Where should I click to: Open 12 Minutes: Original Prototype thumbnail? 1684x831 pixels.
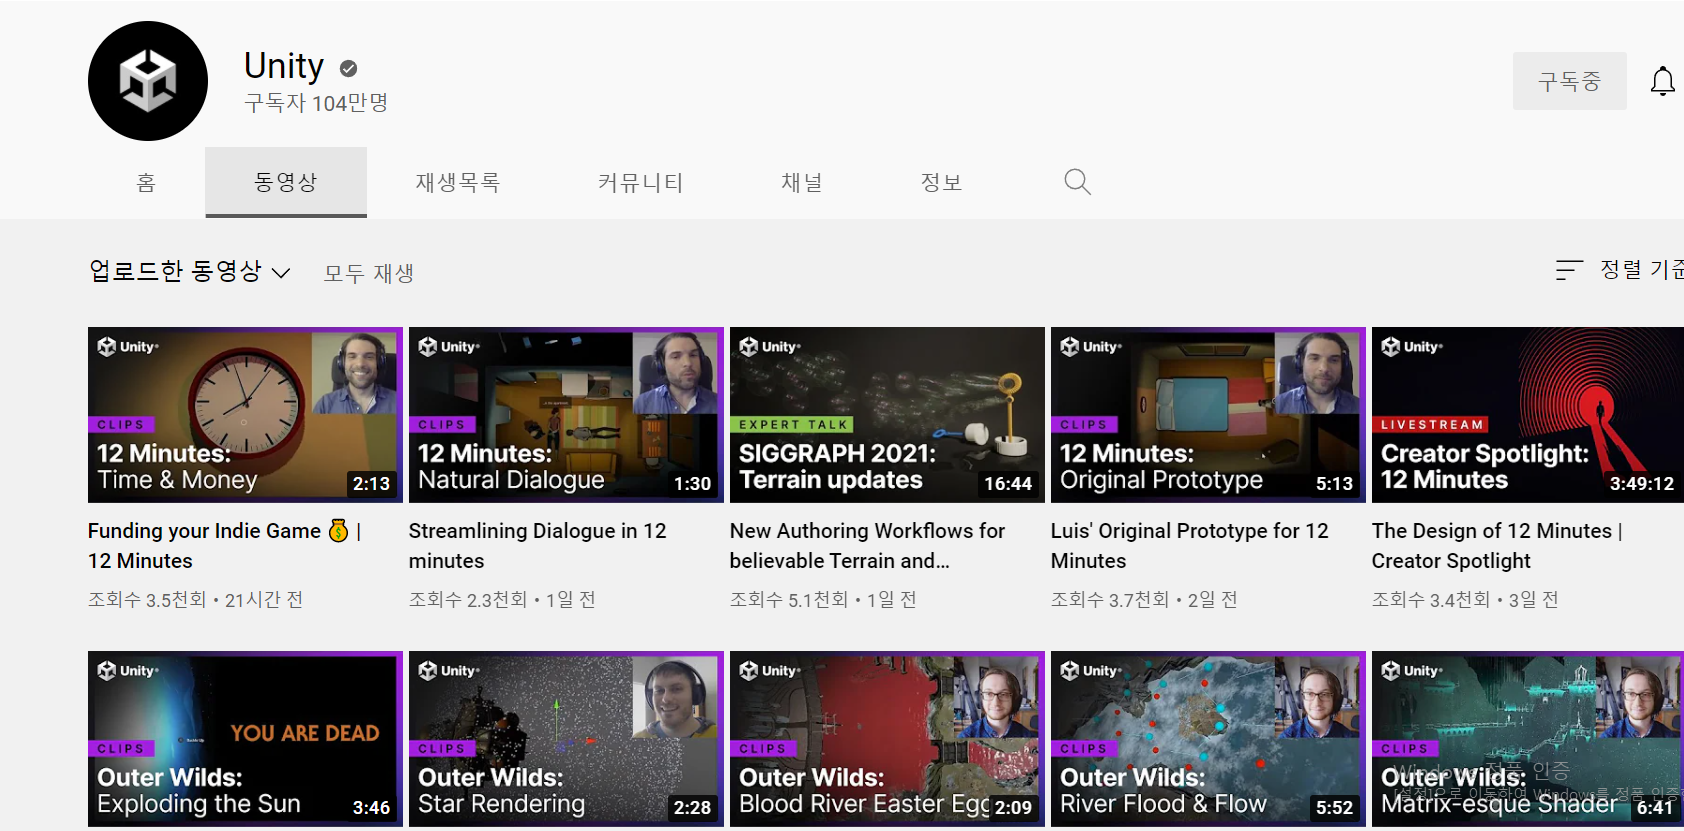coord(1208,415)
